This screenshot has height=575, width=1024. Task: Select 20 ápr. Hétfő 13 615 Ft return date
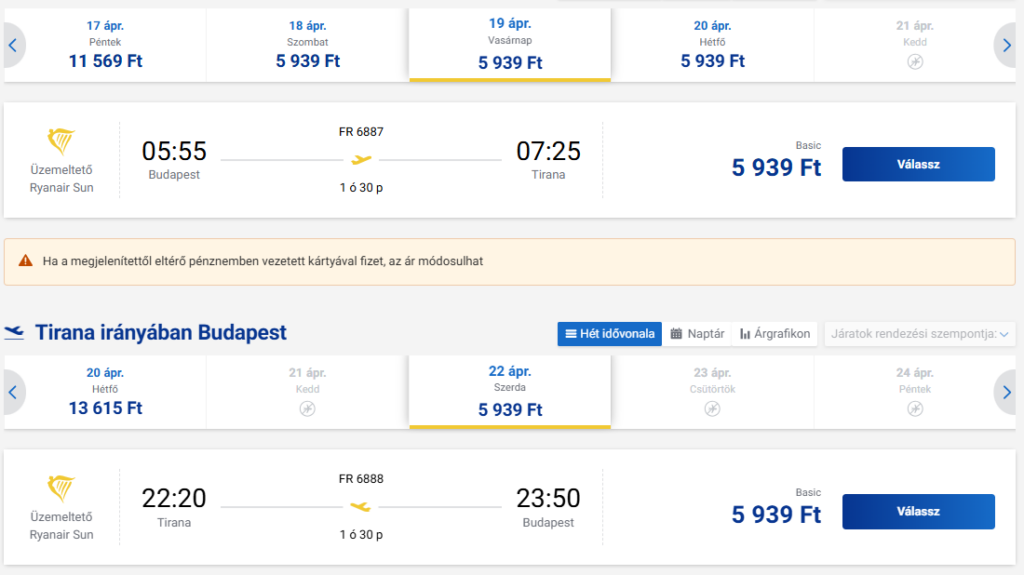tap(105, 392)
